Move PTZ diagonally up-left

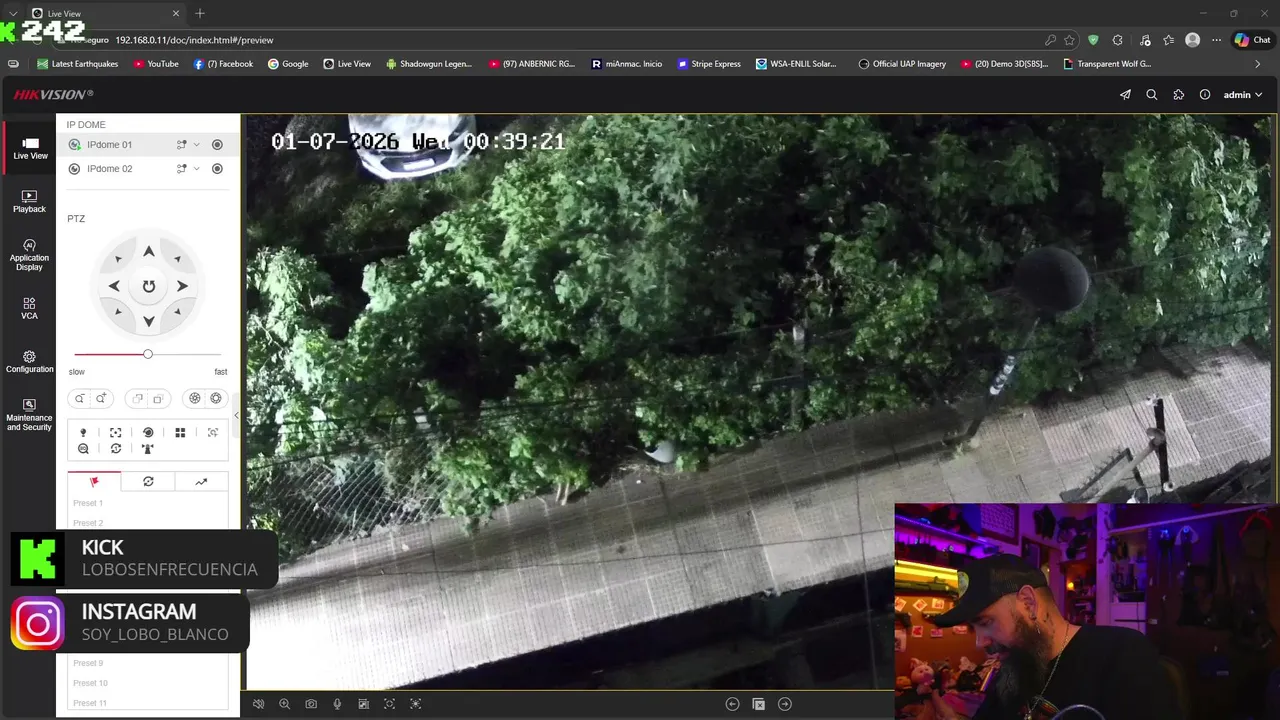tap(119, 260)
